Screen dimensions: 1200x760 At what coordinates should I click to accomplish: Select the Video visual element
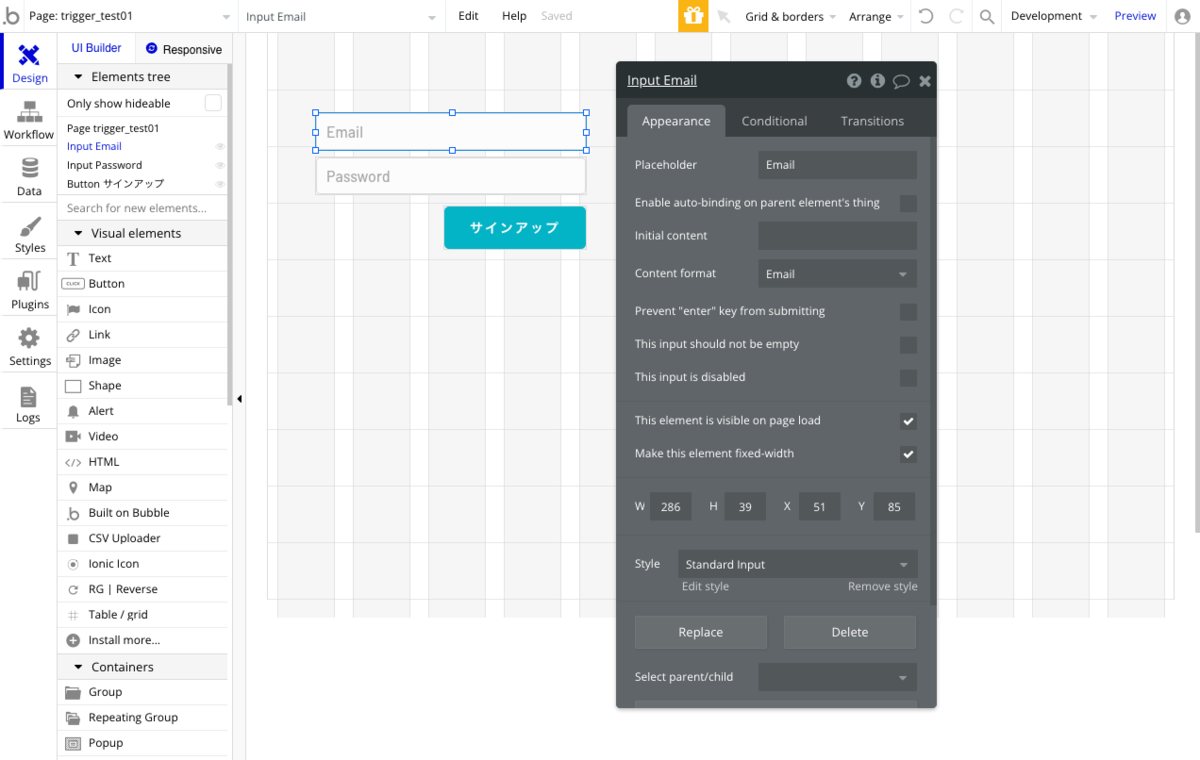click(142, 436)
